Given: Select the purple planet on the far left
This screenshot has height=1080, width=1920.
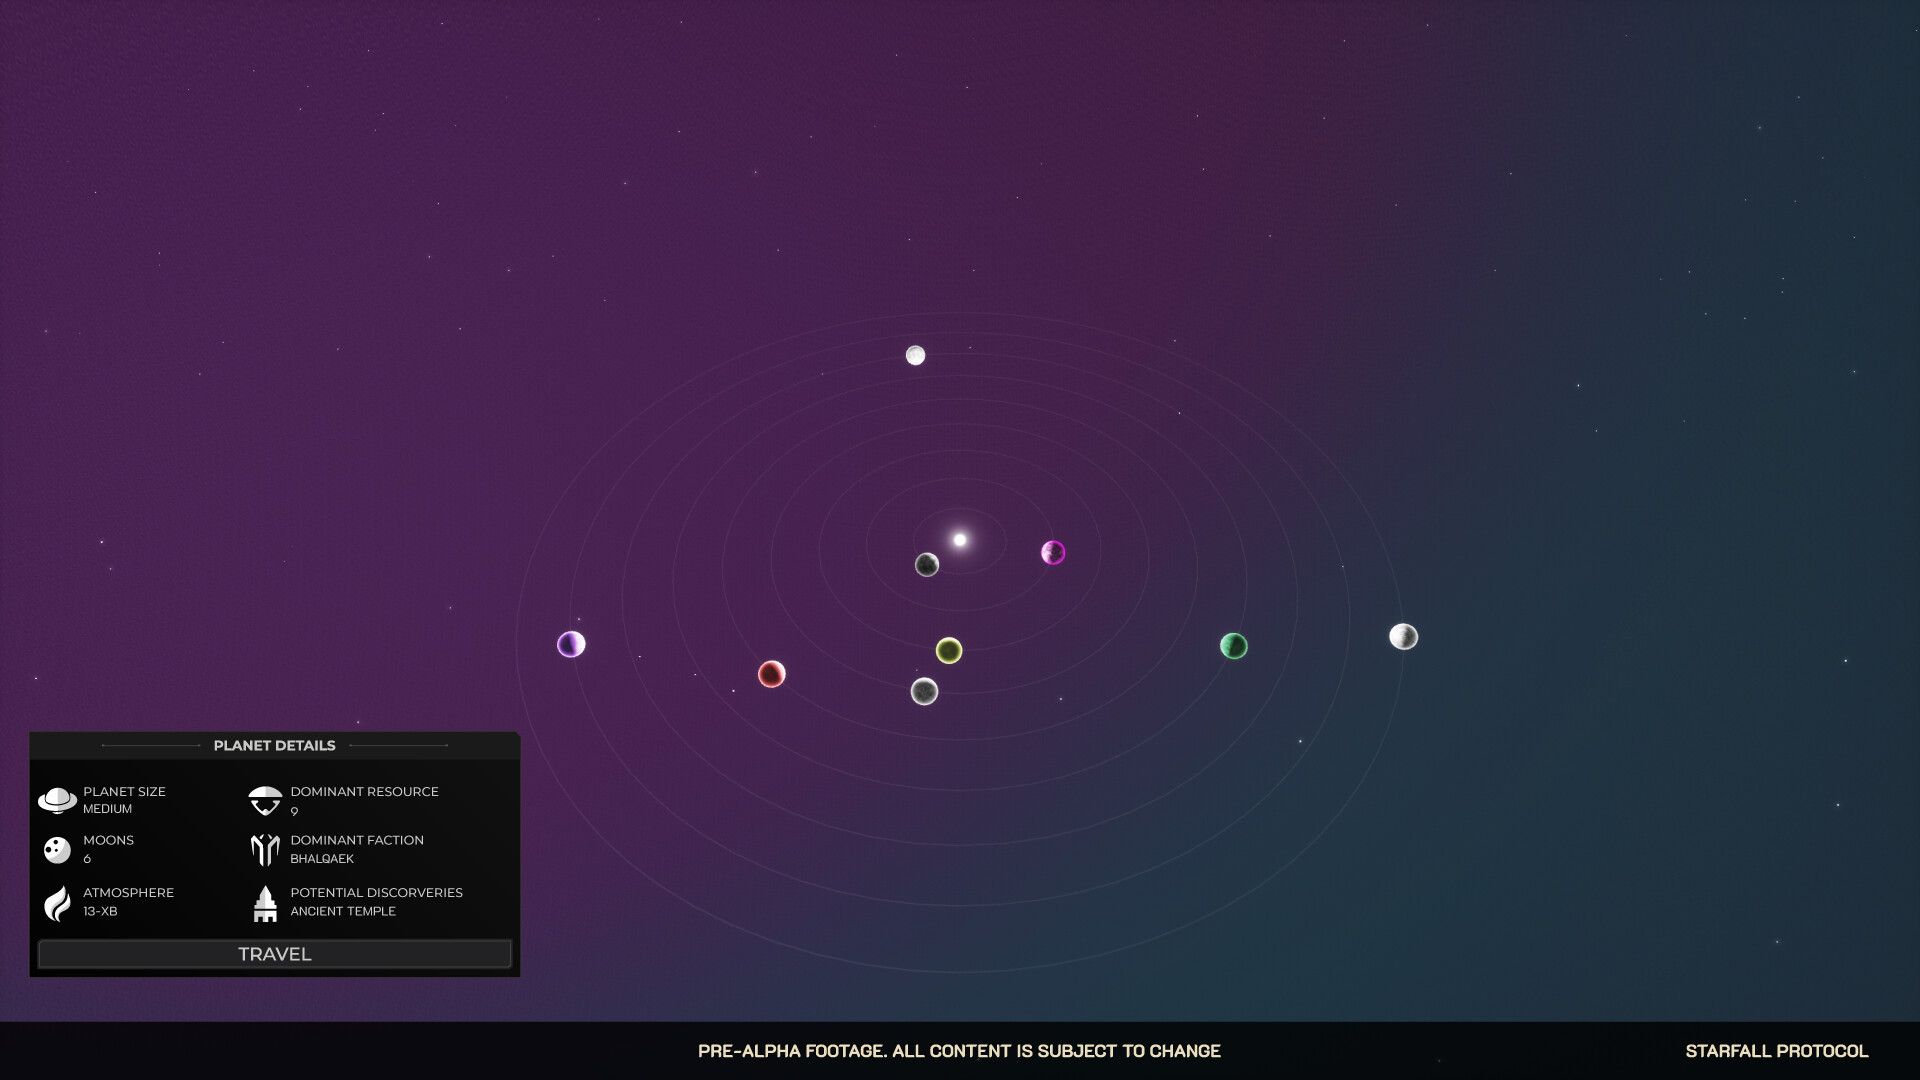Looking at the screenshot, I should tap(570, 644).
